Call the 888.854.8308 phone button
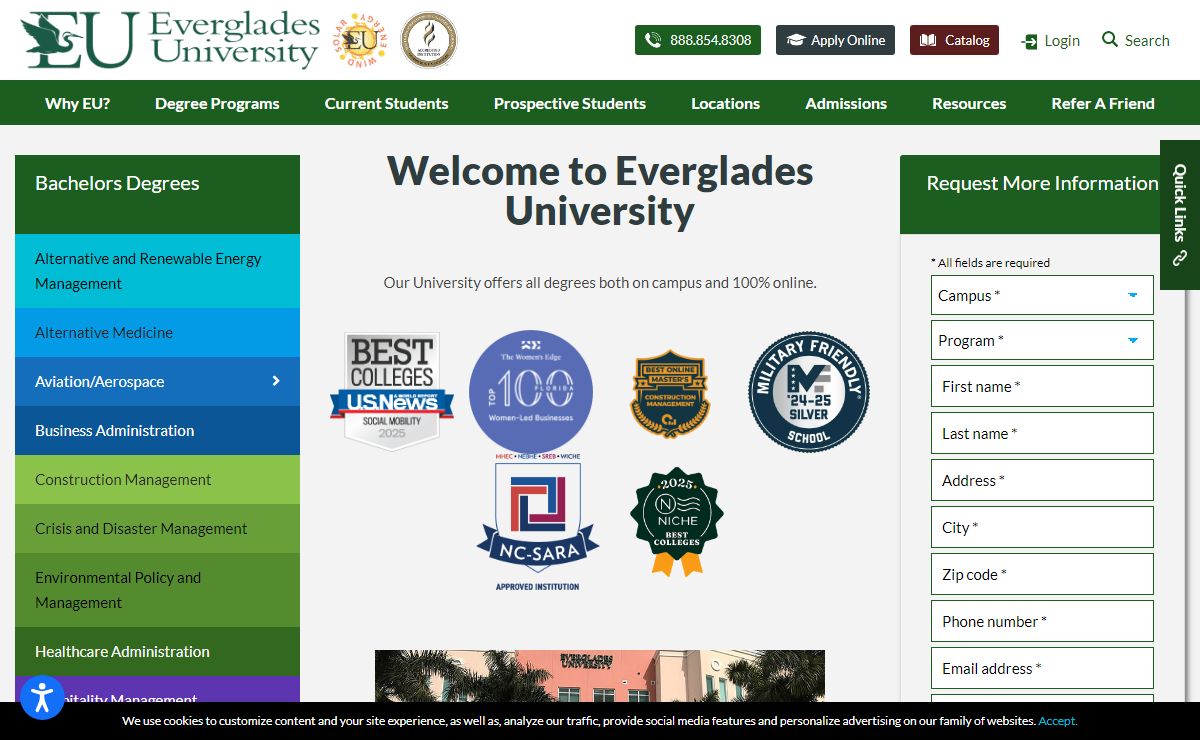Screen dimensions: 1200x740 698,40
